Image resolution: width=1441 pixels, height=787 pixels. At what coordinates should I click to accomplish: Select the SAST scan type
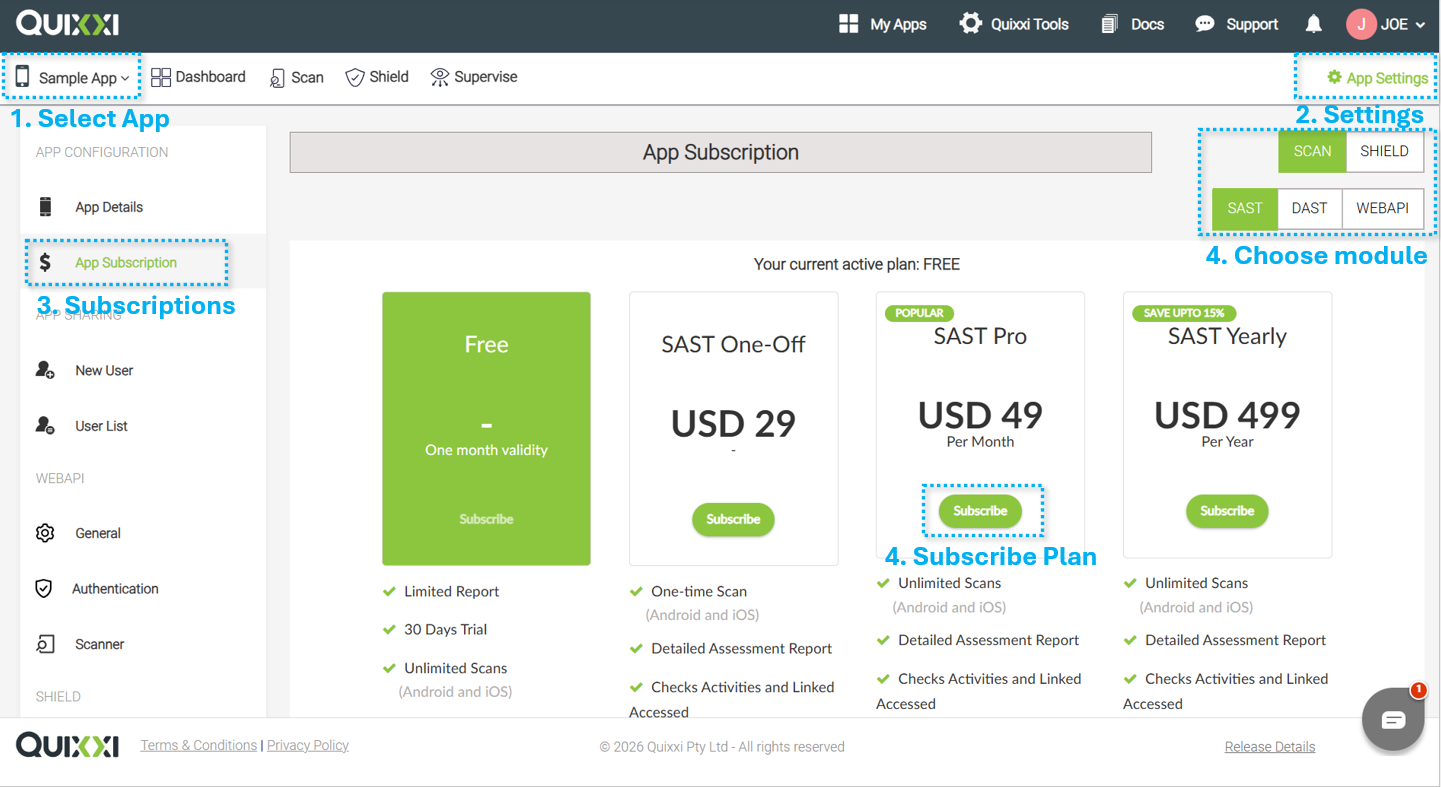click(x=1245, y=208)
